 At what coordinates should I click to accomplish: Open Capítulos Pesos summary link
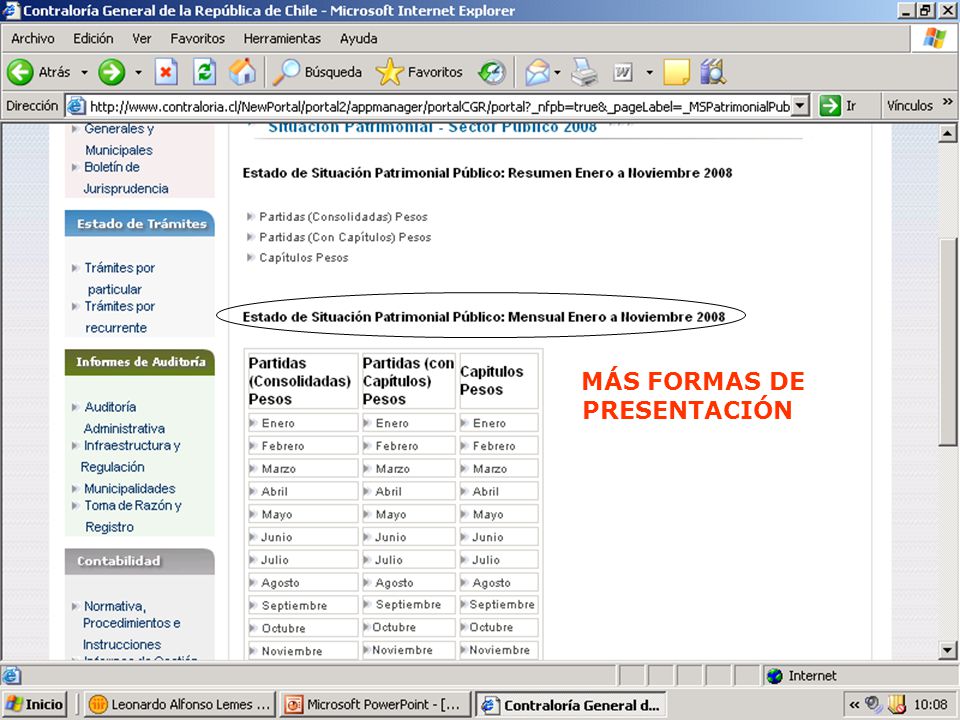click(304, 258)
